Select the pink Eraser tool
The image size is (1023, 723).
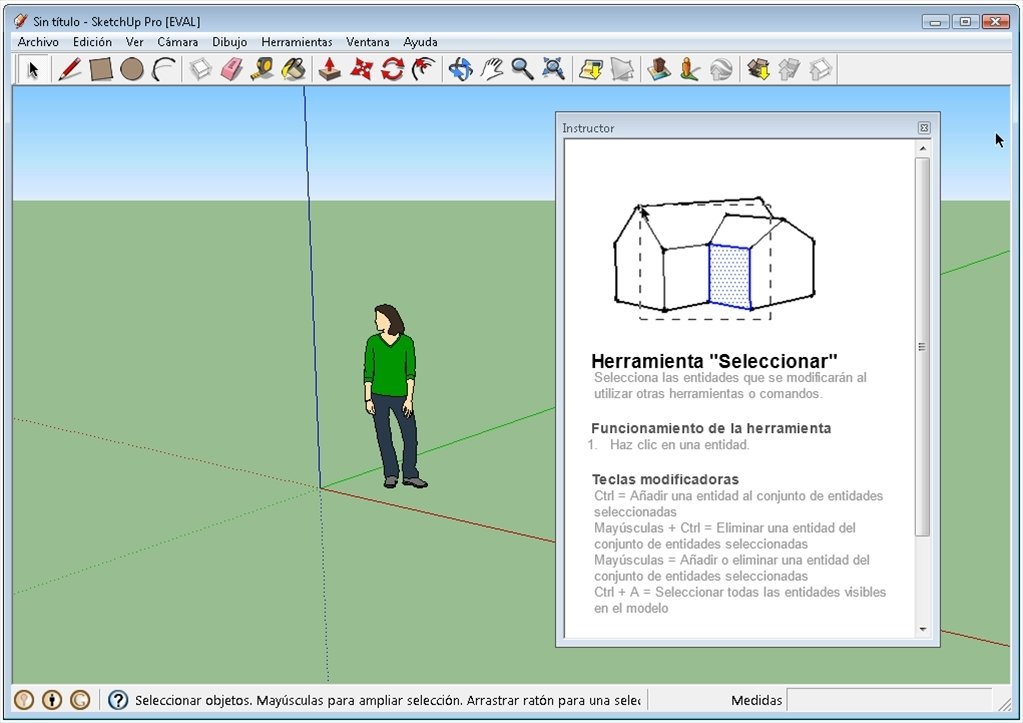(232, 69)
